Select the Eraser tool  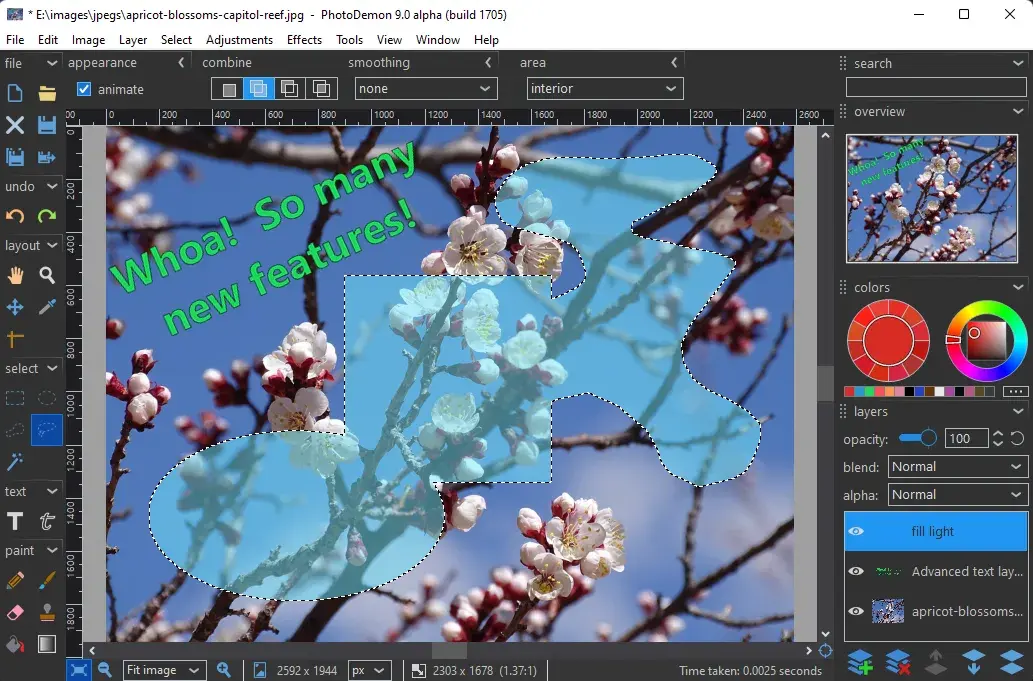click(x=15, y=611)
